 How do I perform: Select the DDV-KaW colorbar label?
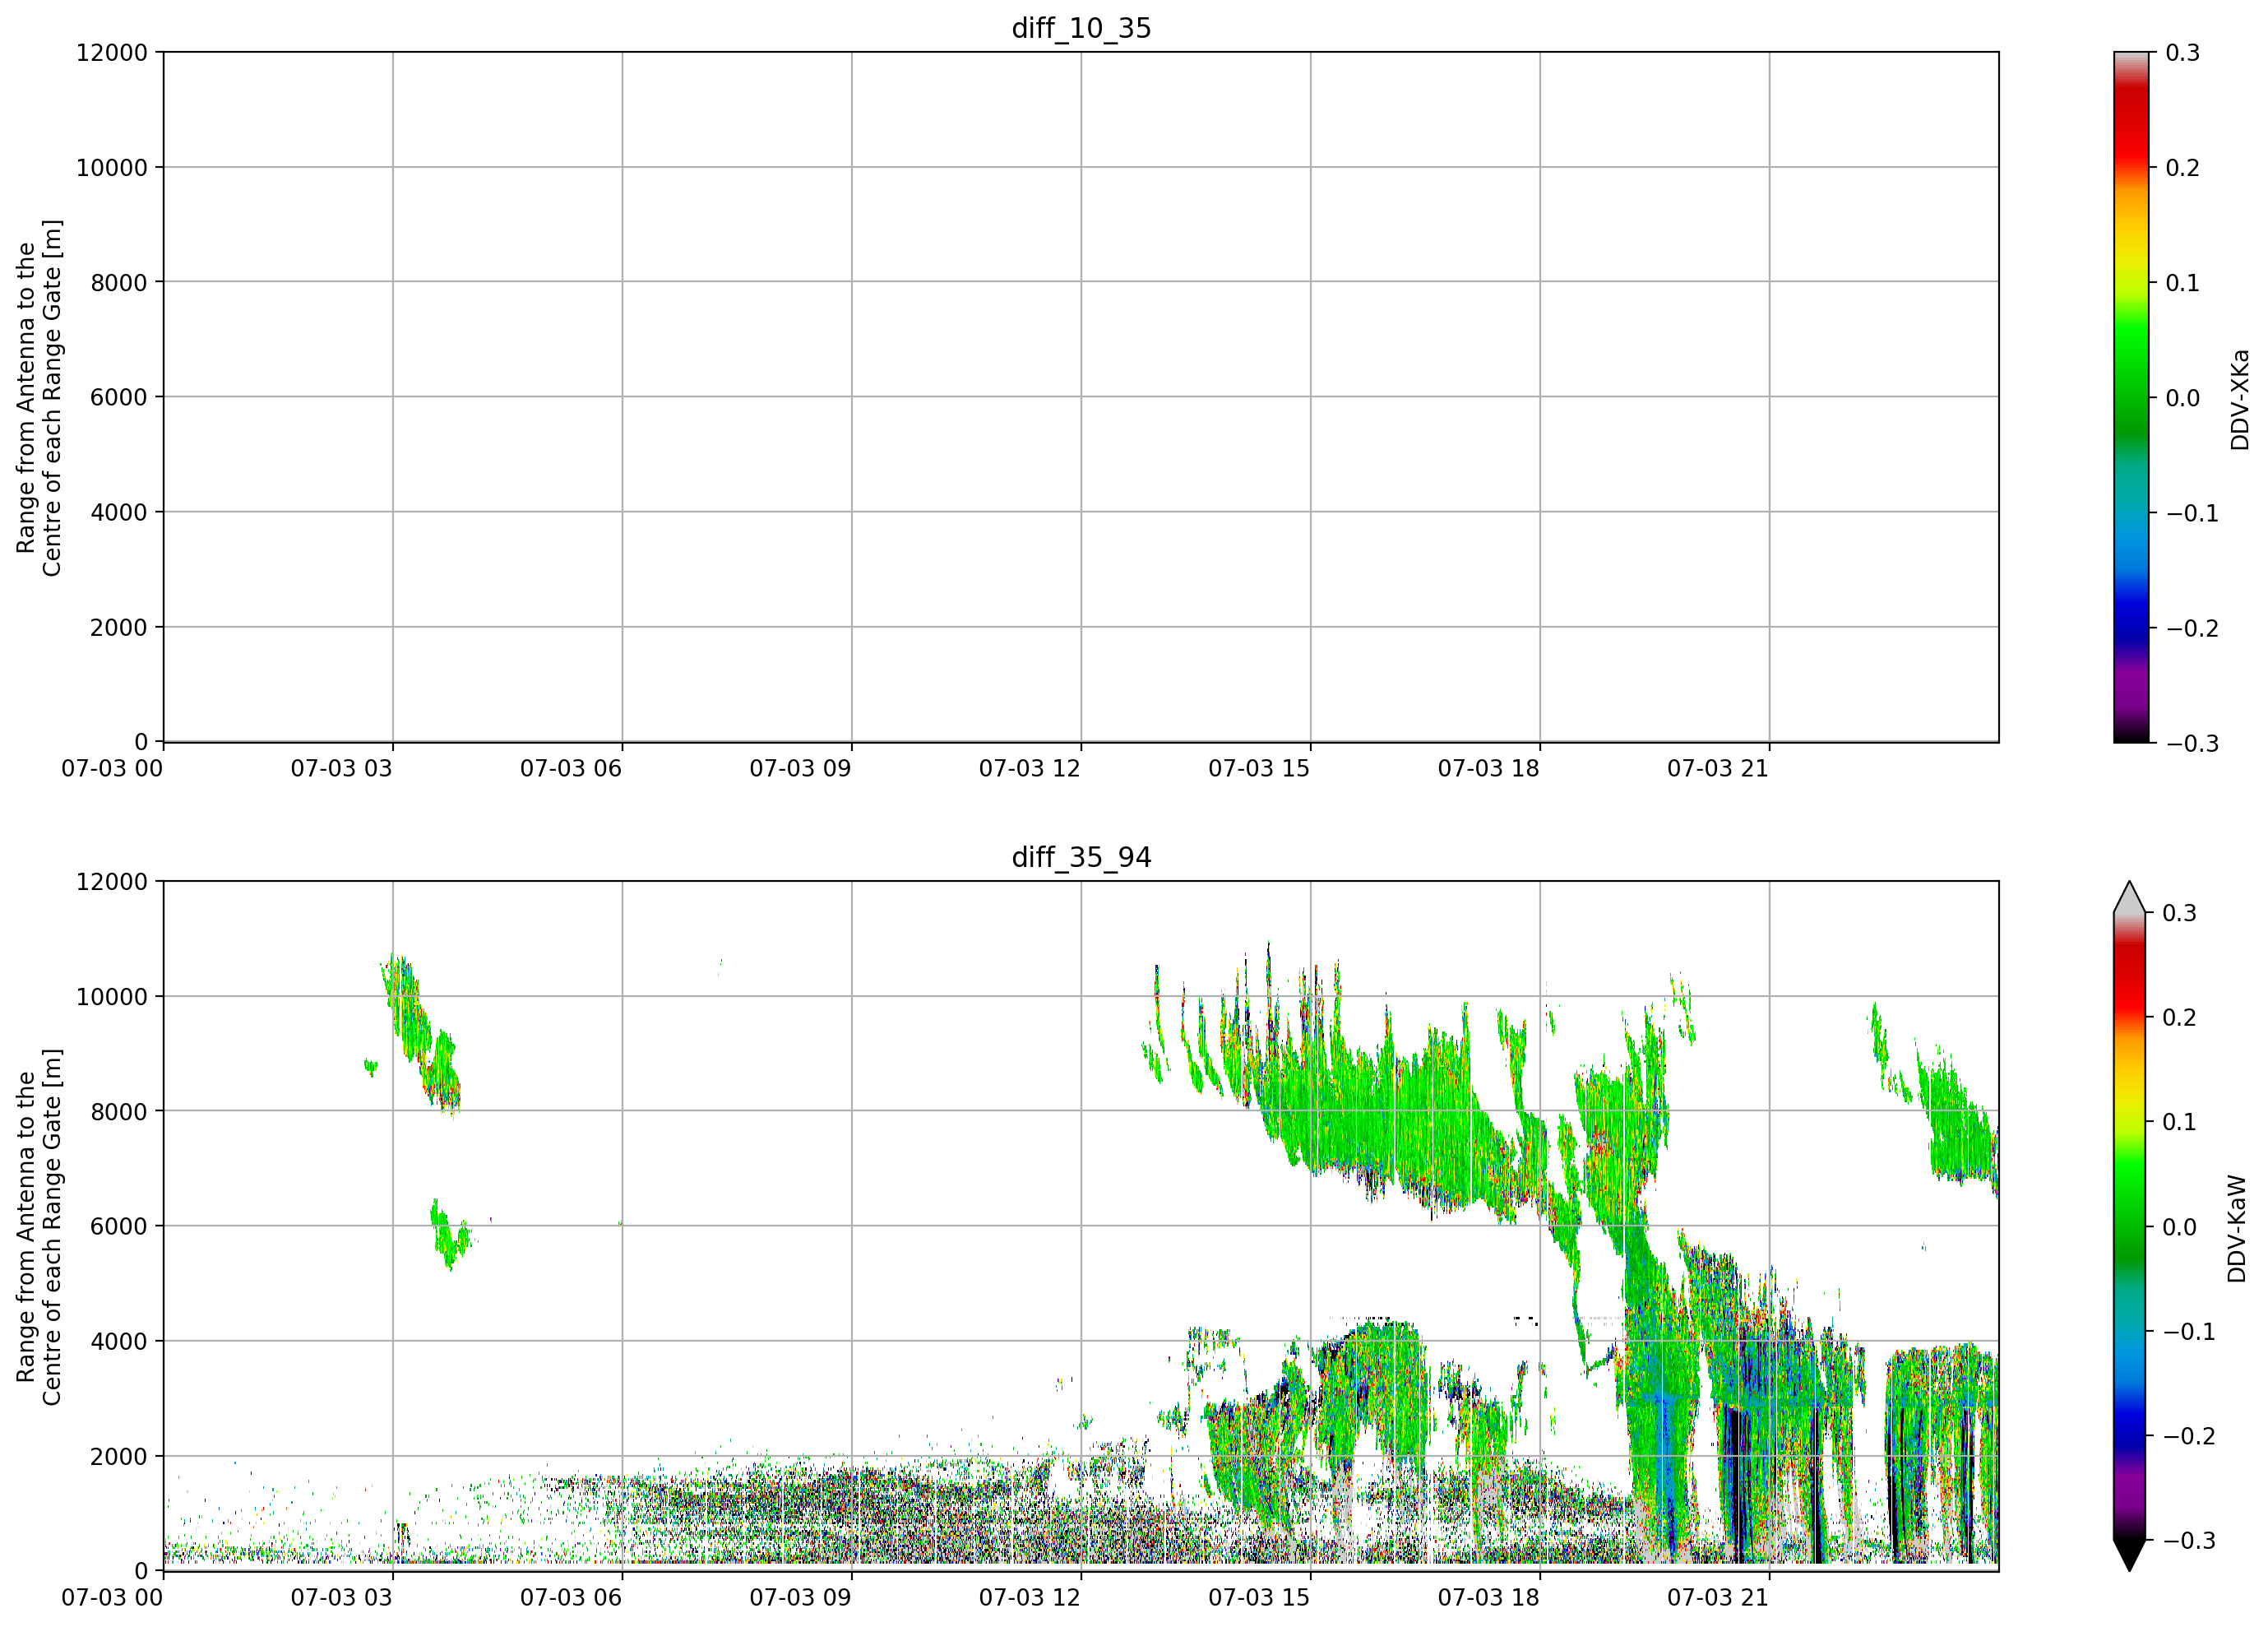click(x=2237, y=1229)
